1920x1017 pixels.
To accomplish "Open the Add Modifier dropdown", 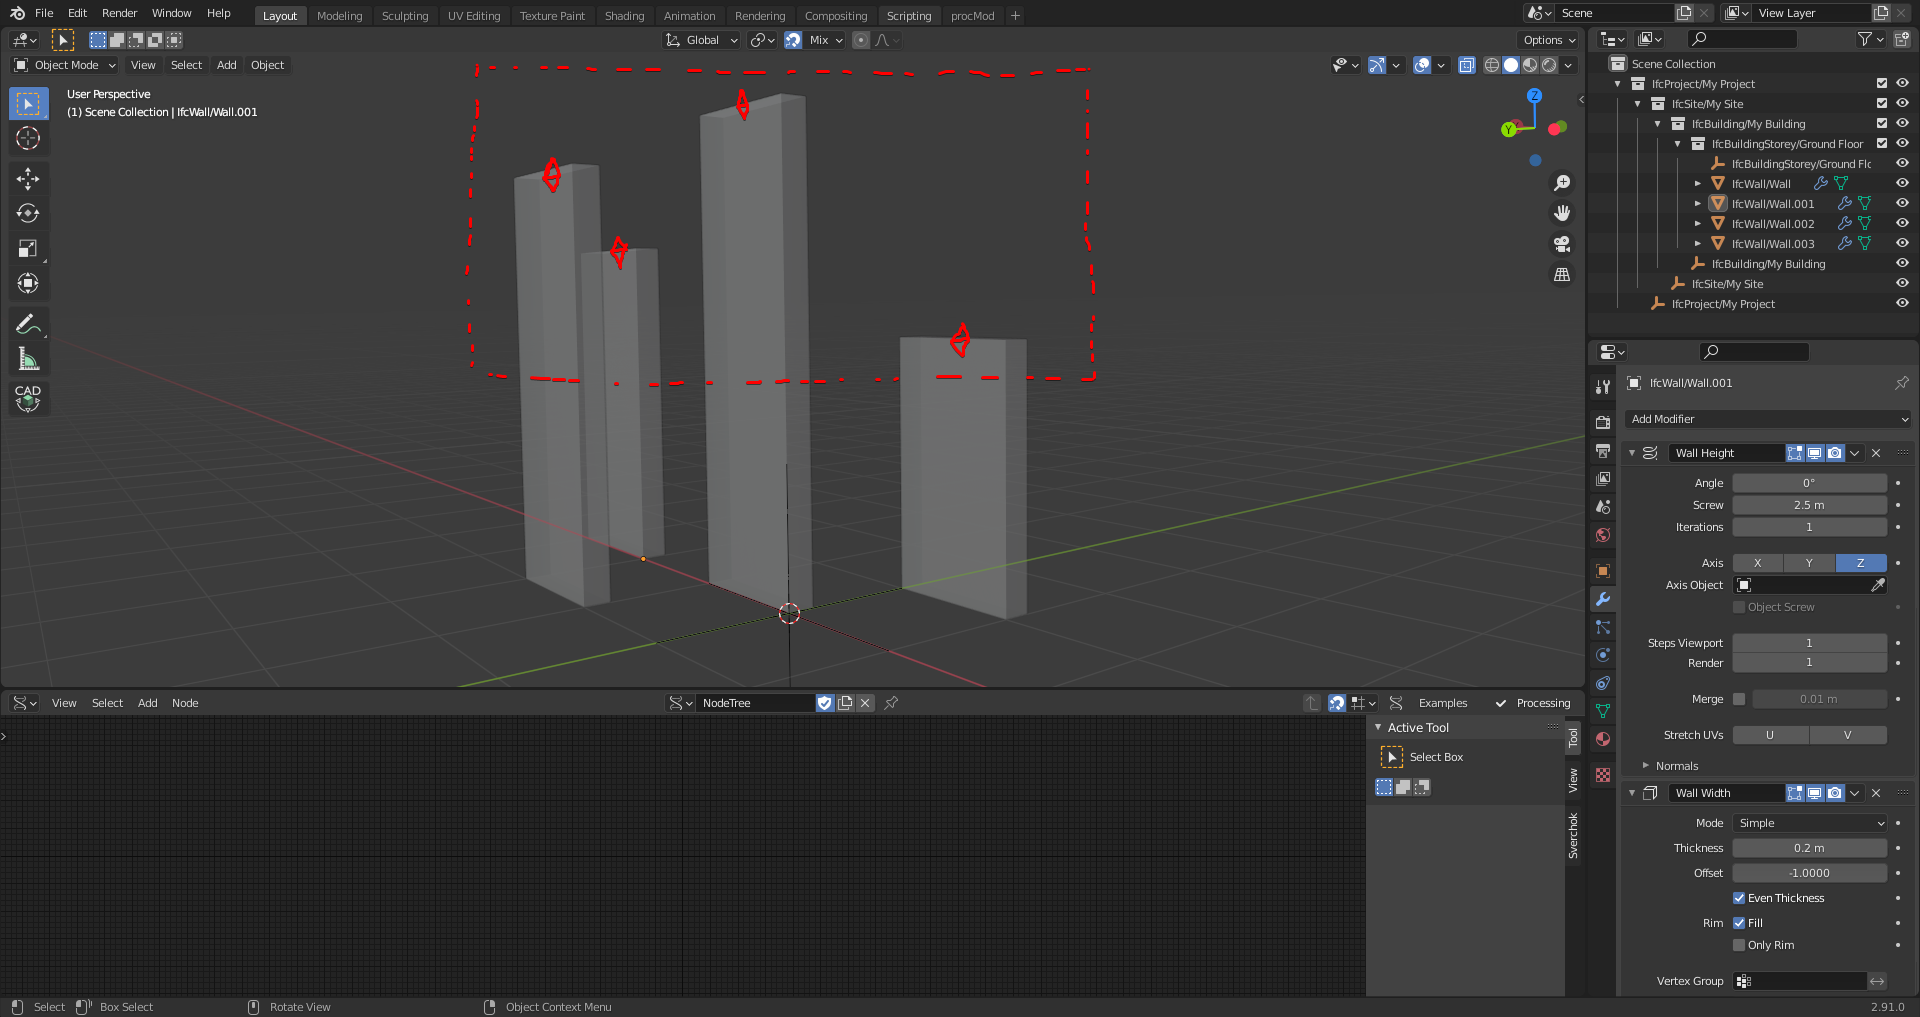I will pos(1768,419).
